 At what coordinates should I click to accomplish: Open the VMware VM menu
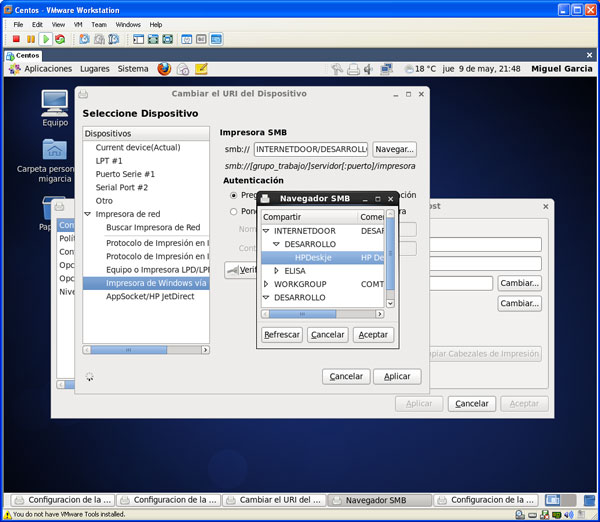[x=78, y=24]
